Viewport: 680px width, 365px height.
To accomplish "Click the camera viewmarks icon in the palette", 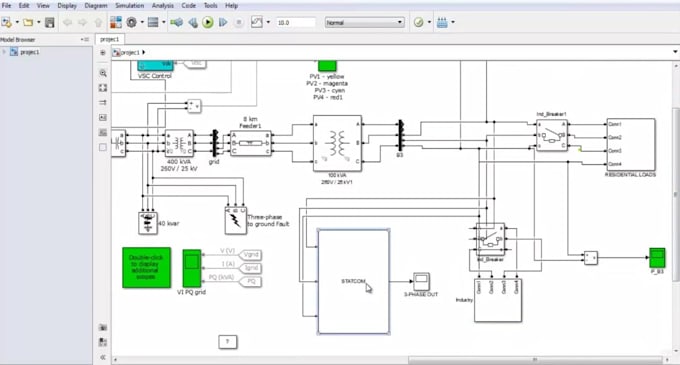I will (103, 328).
